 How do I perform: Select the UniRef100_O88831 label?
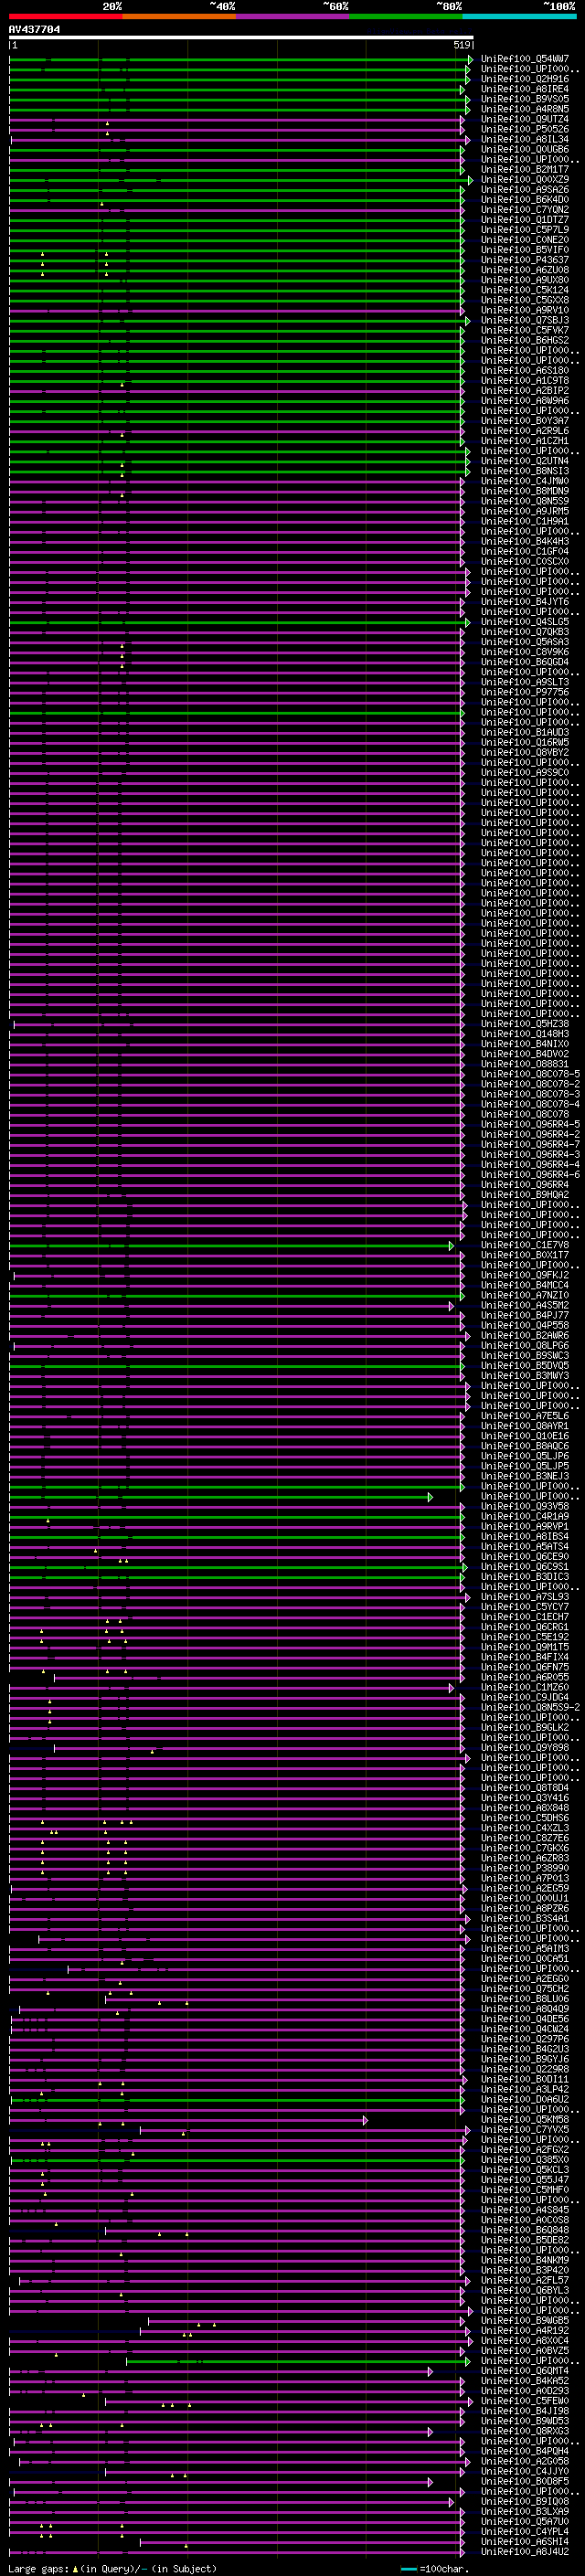(x=524, y=1064)
